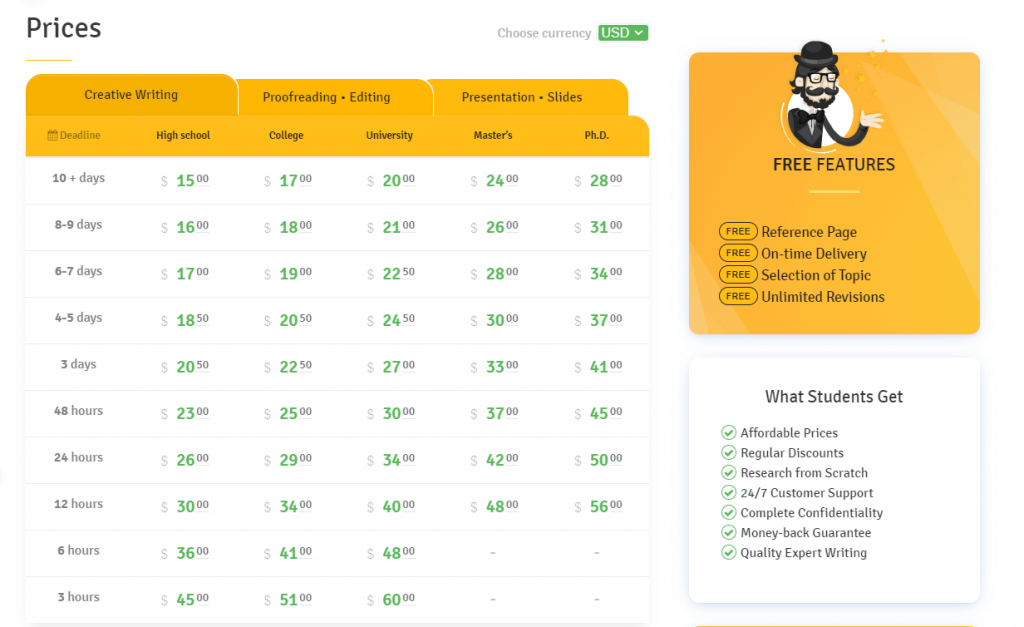Click the FREE badge next to Reference Page
The height and width of the screenshot is (627, 1024).
point(738,231)
